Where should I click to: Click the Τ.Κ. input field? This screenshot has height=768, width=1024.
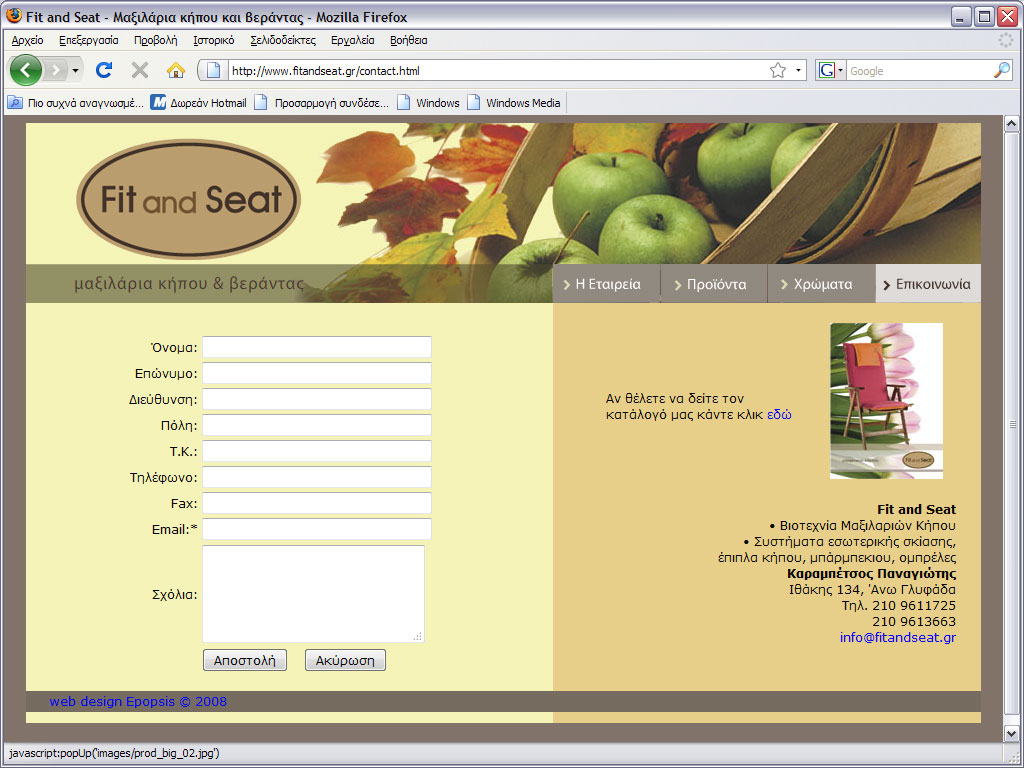click(317, 451)
